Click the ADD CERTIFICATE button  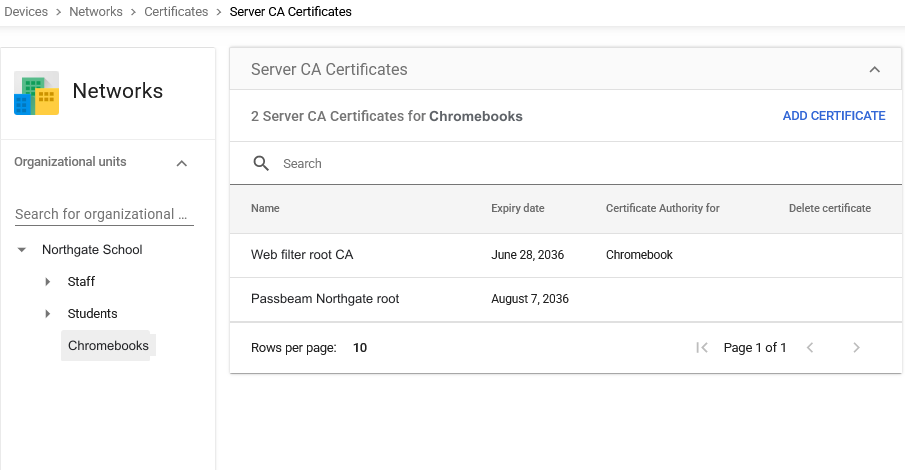(834, 115)
